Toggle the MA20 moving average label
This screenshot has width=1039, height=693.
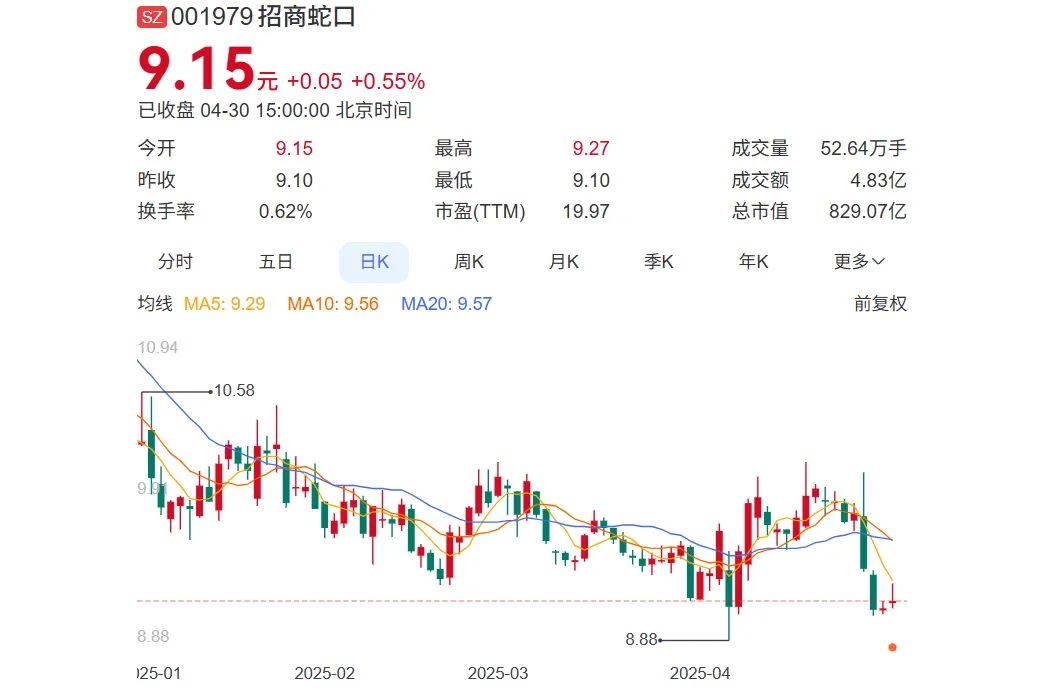pyautogui.click(x=446, y=304)
